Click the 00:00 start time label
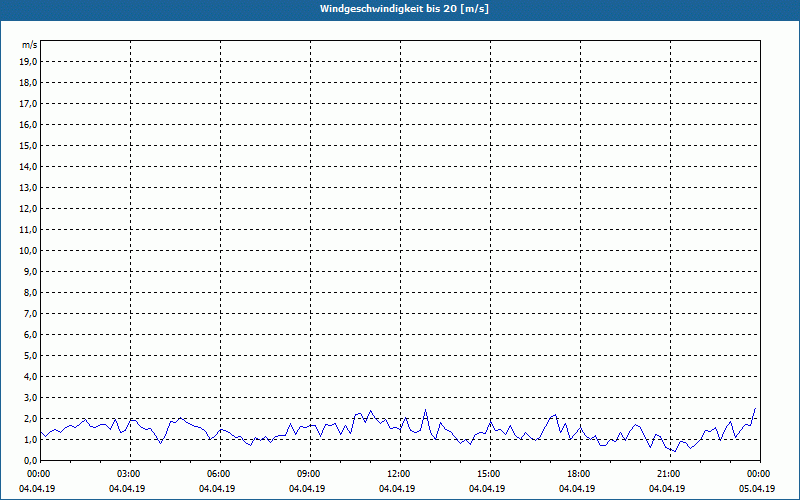The height and width of the screenshot is (500, 800). point(38,474)
